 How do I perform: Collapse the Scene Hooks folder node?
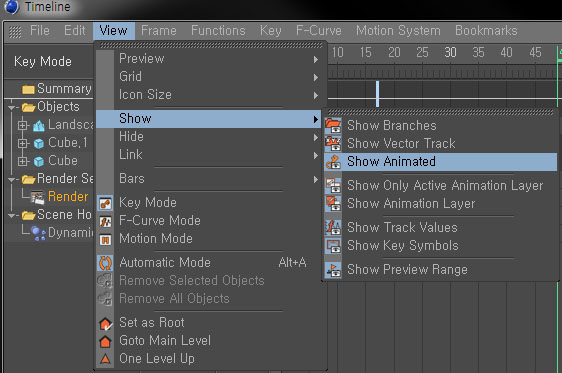[12, 216]
